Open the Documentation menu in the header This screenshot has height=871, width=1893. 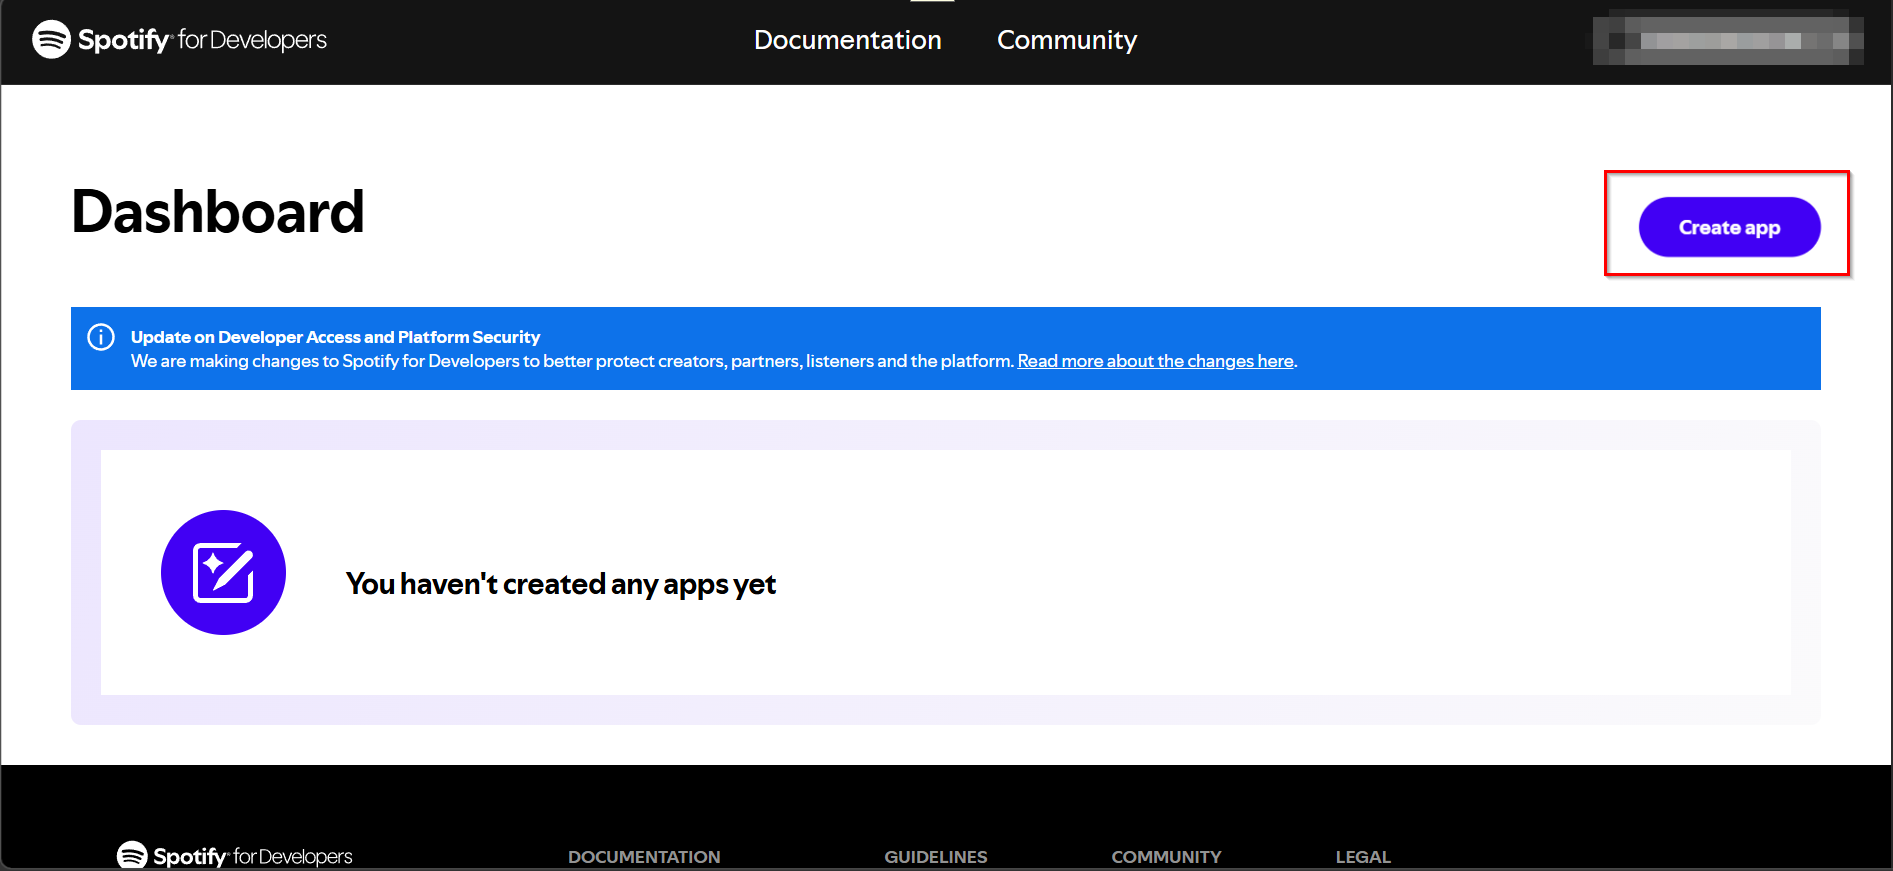848,40
